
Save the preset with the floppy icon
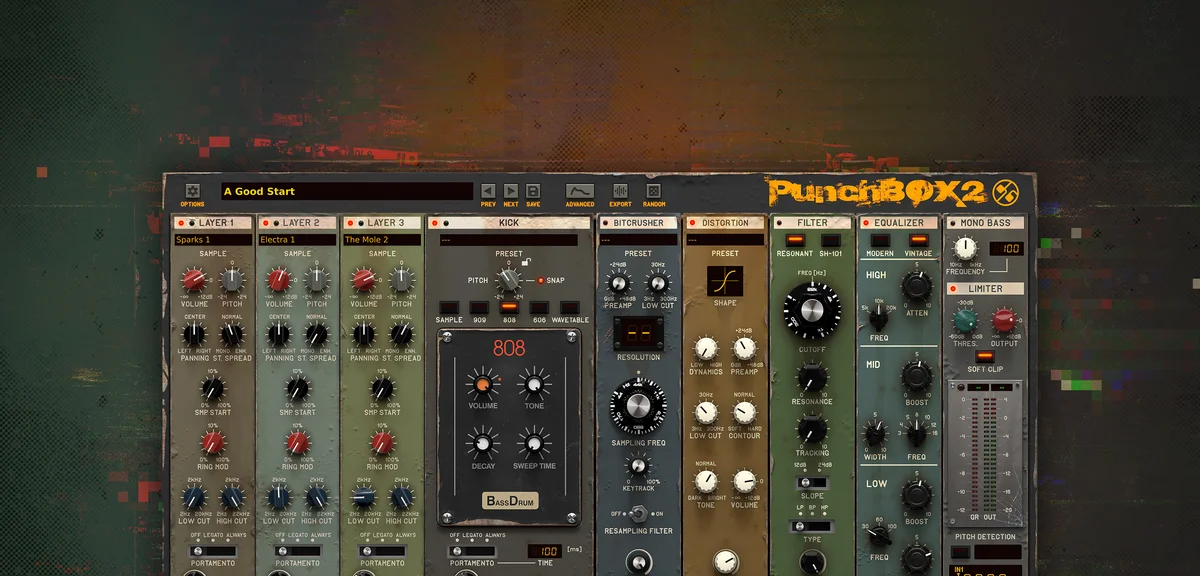pos(533,190)
